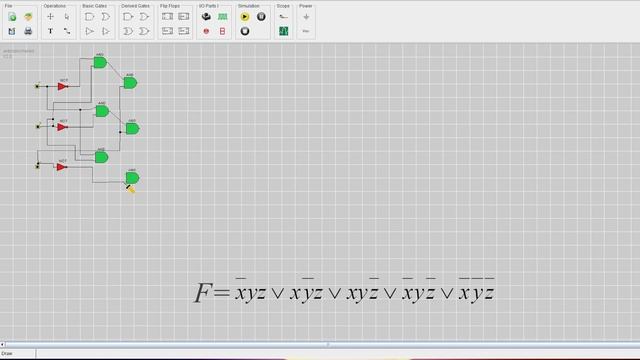Select the push button part in I/O Parts

tap(206, 17)
